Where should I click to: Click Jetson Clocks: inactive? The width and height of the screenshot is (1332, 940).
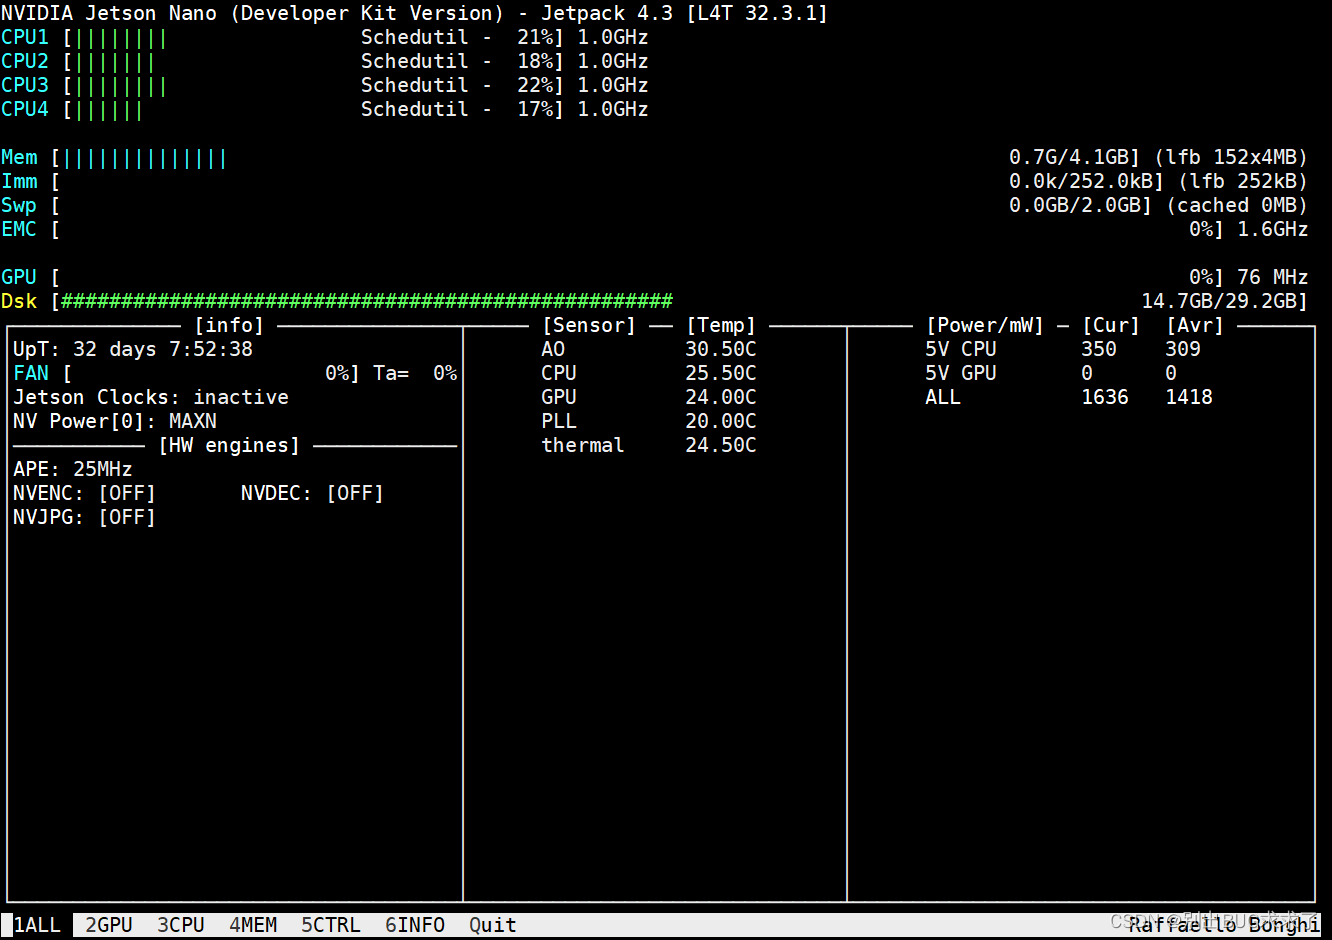[x=151, y=397]
